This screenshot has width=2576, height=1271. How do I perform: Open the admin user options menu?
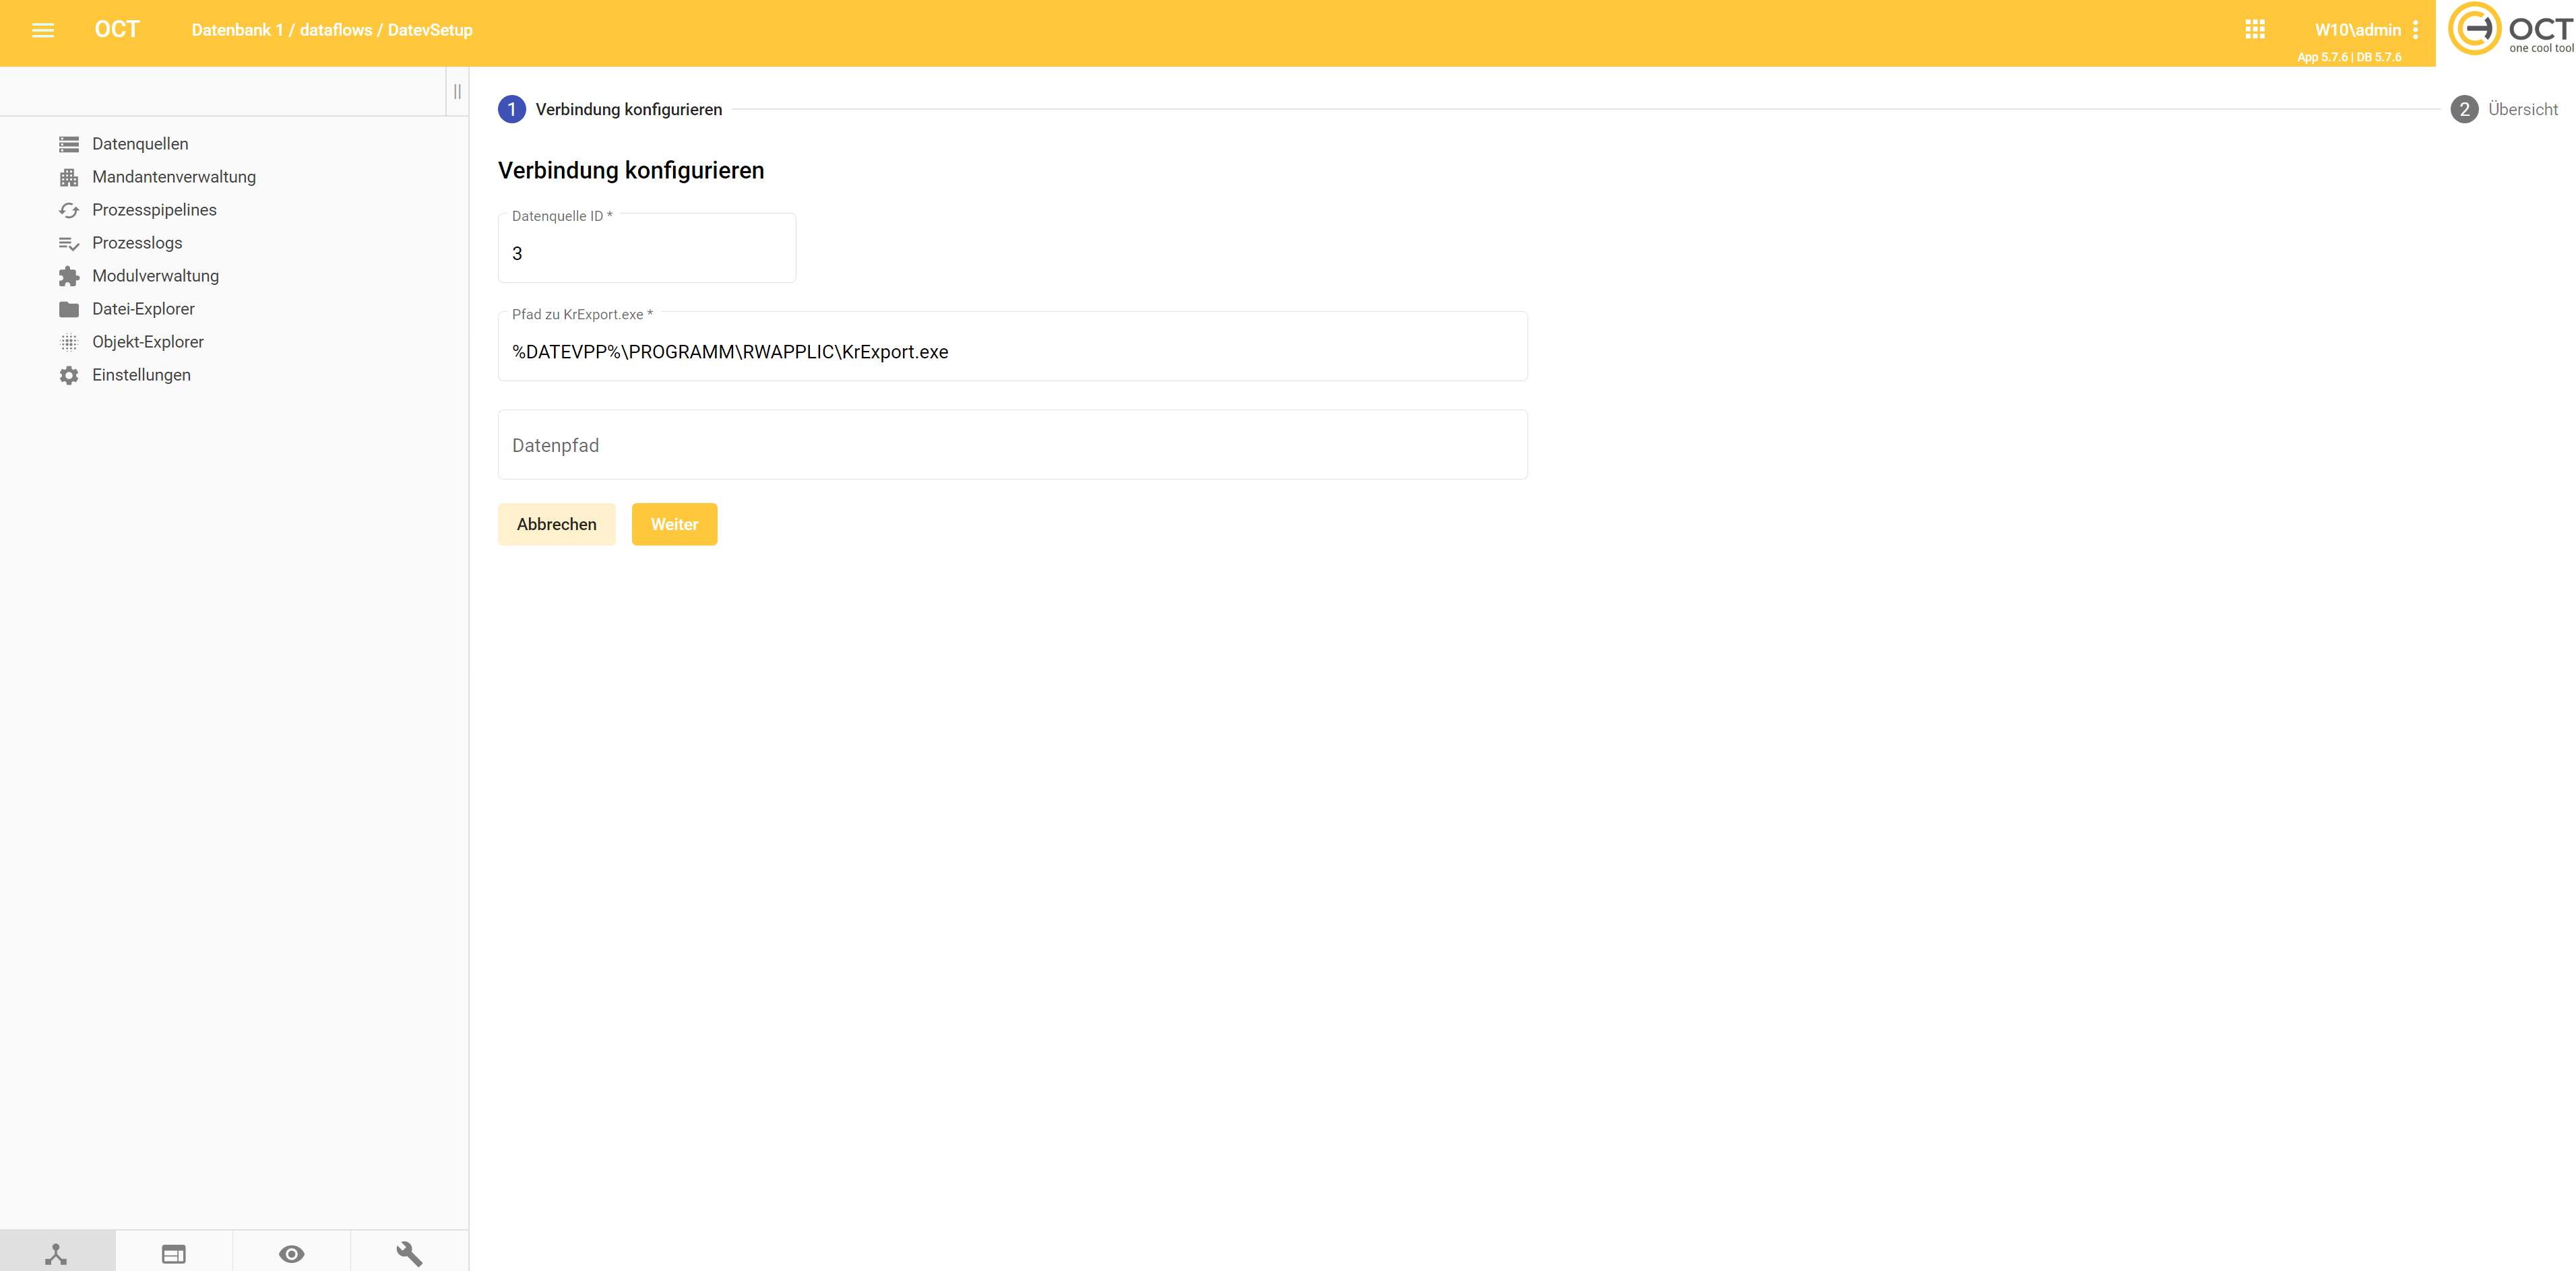(2415, 30)
